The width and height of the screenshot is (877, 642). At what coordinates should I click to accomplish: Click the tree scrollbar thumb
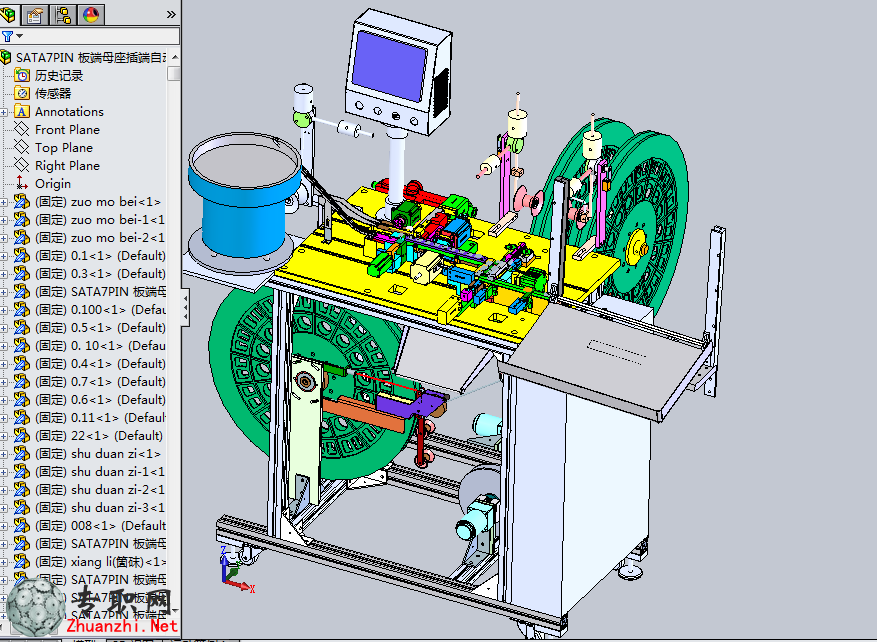click(x=174, y=73)
